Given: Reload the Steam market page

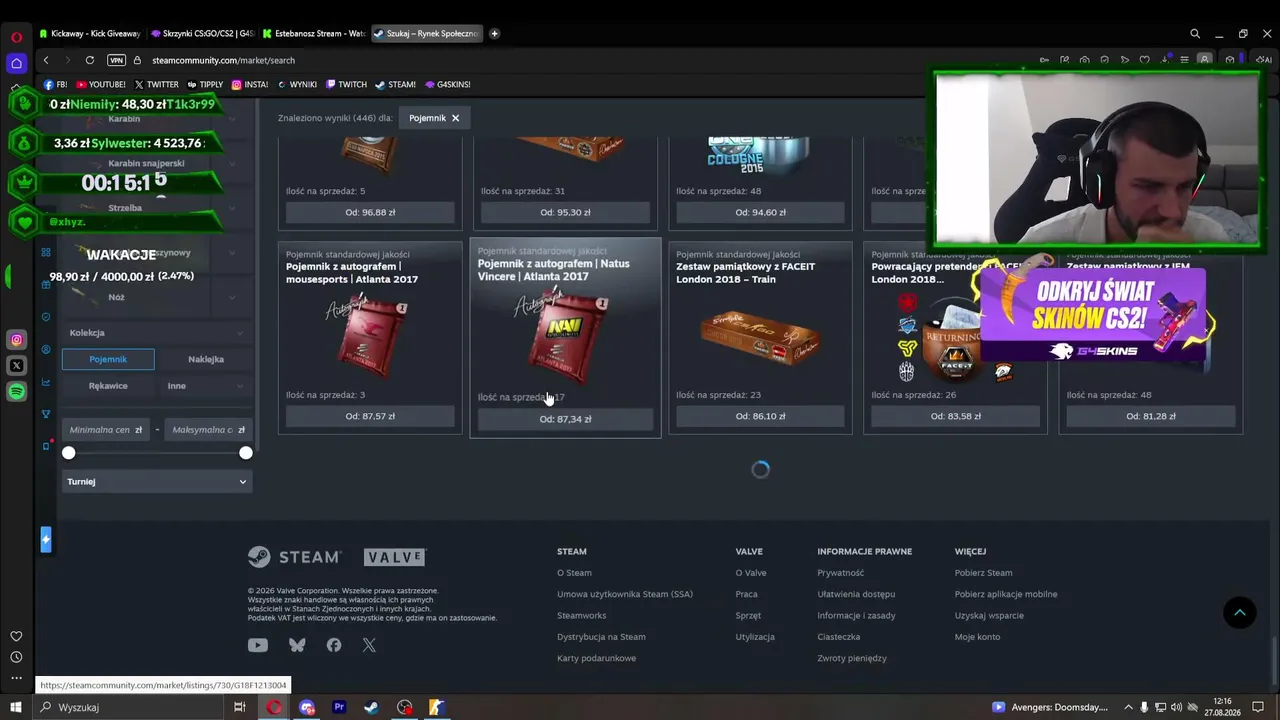Looking at the screenshot, I should click(x=90, y=60).
